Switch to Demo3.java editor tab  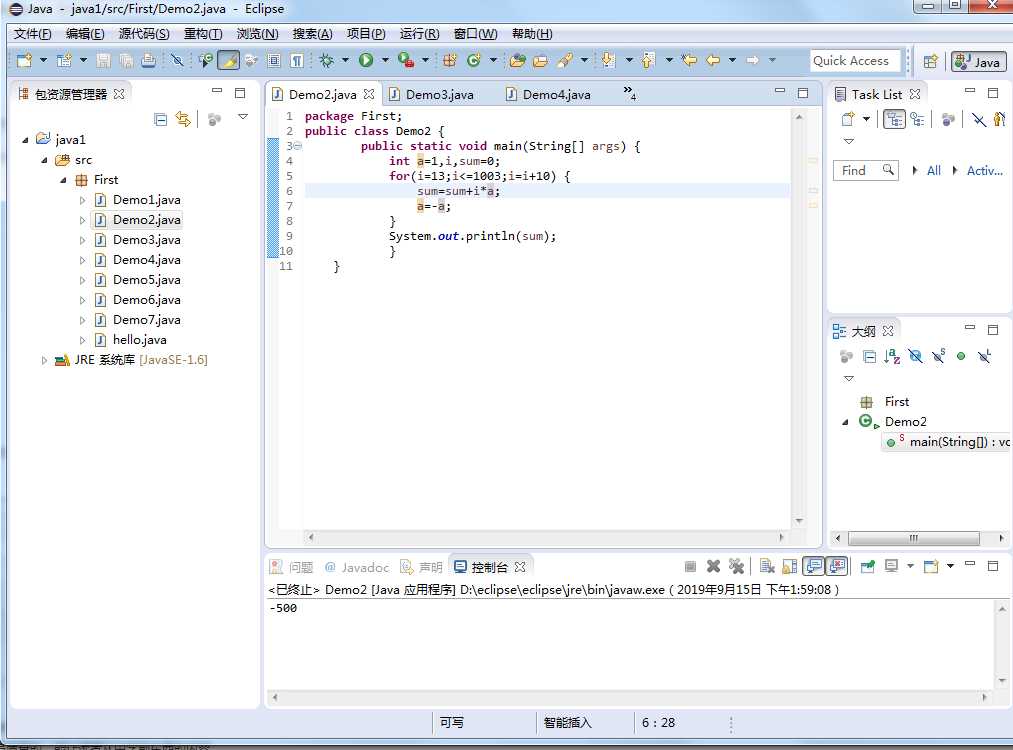point(439,94)
